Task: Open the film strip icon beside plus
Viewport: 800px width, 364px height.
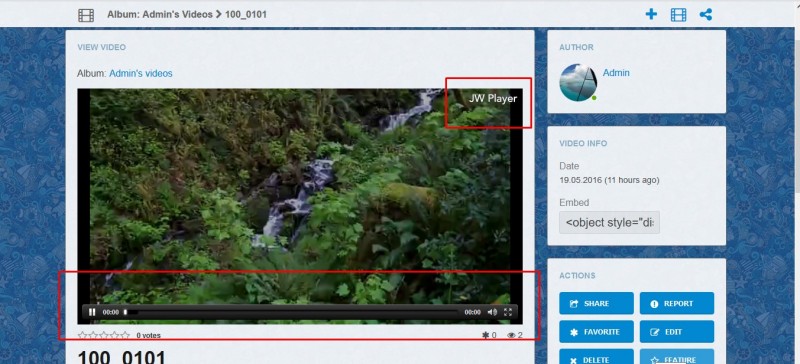Action: [678, 15]
